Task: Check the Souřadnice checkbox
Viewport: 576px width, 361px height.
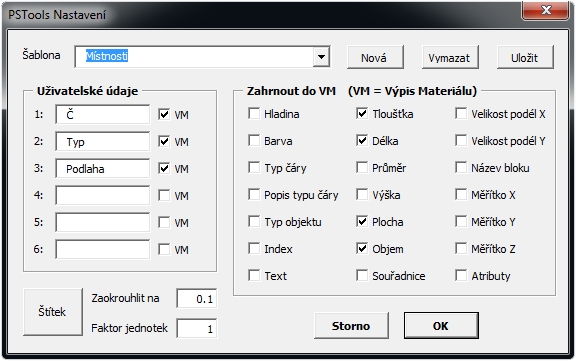Action: (x=362, y=275)
